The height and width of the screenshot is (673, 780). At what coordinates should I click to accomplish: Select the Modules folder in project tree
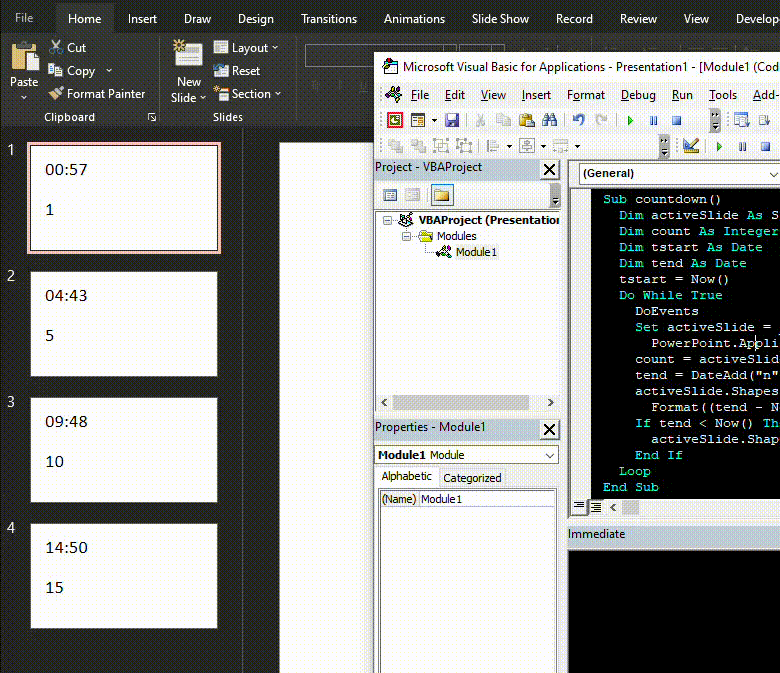coord(456,236)
